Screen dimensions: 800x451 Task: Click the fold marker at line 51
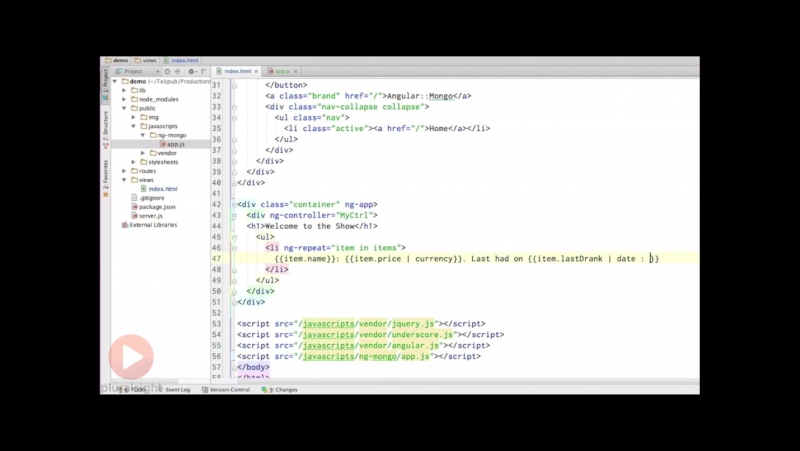coord(234,302)
